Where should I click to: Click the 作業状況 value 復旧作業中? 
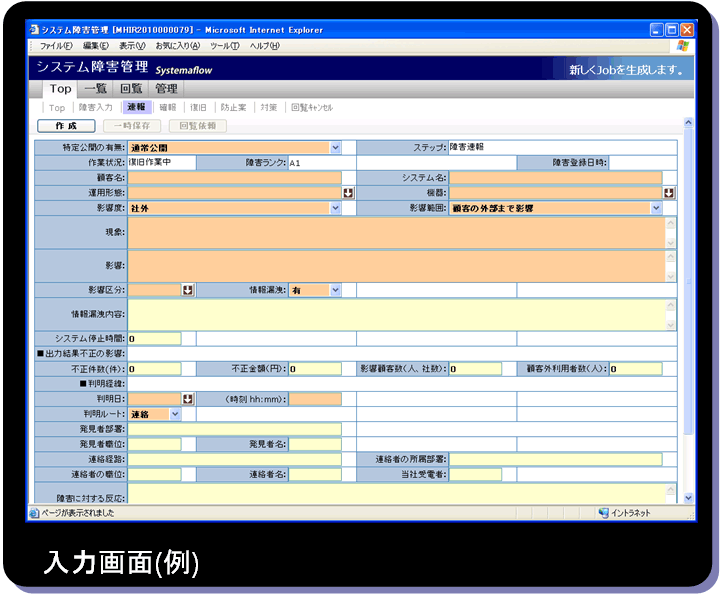tap(150, 162)
